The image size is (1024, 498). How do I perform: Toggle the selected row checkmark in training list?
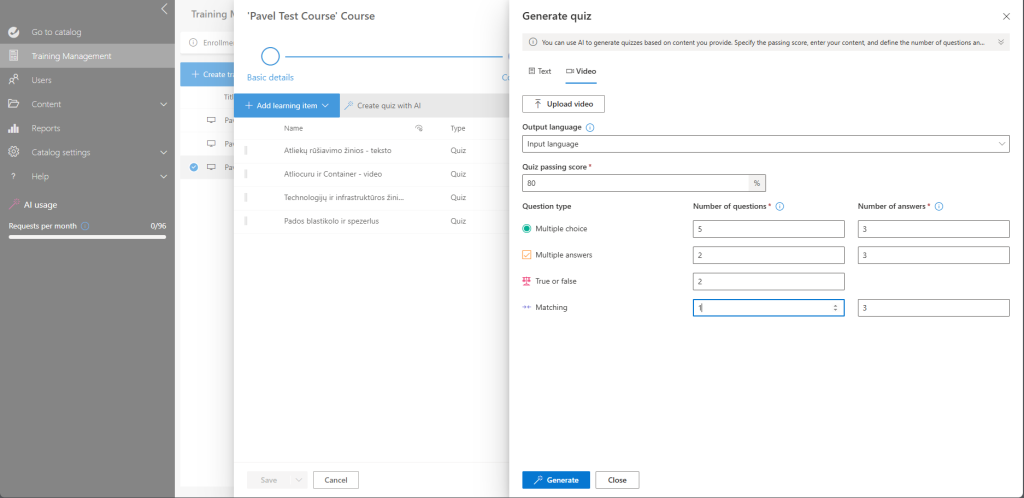point(193,168)
